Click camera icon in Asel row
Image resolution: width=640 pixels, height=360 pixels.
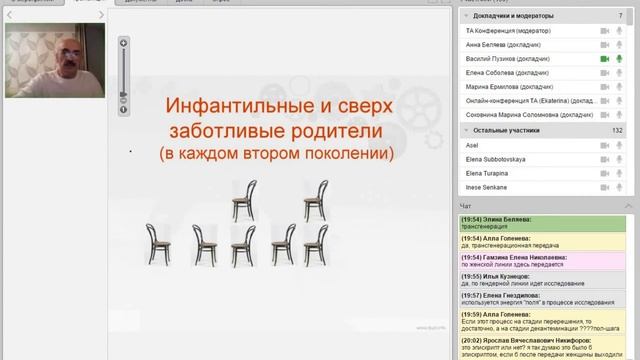[604, 145]
